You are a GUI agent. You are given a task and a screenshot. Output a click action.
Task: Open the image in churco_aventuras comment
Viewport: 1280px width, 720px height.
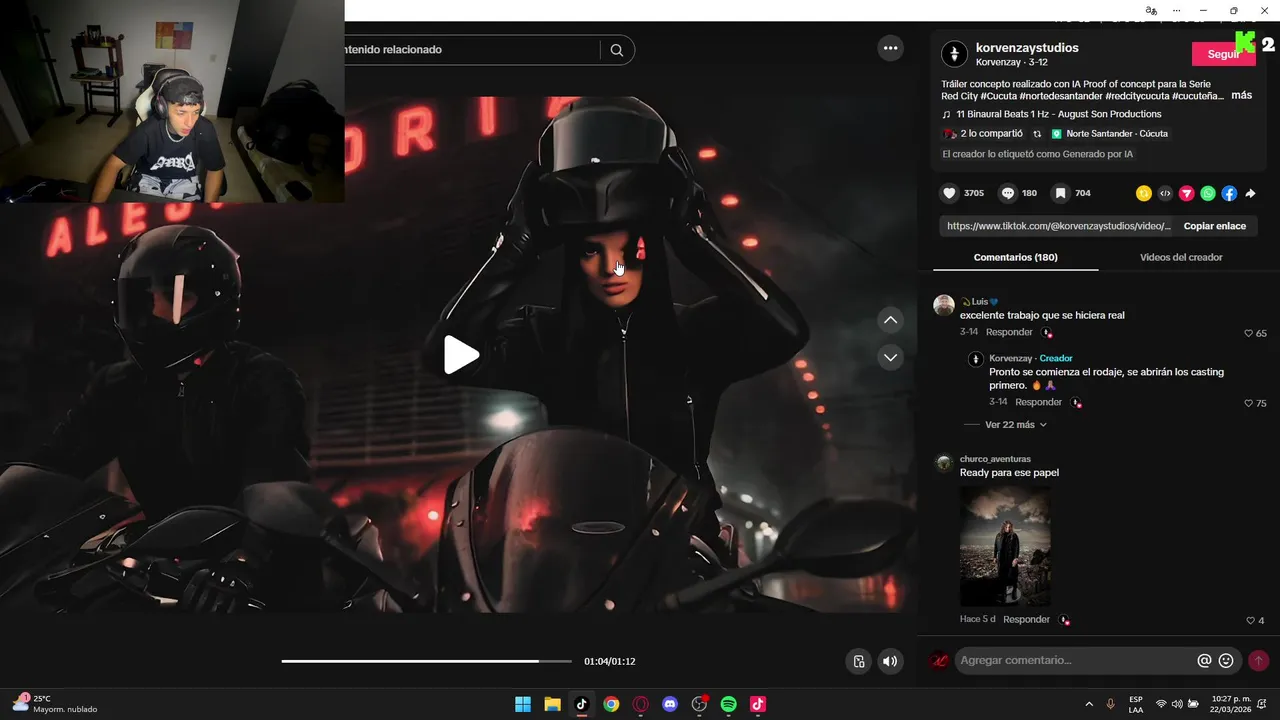click(x=1005, y=546)
